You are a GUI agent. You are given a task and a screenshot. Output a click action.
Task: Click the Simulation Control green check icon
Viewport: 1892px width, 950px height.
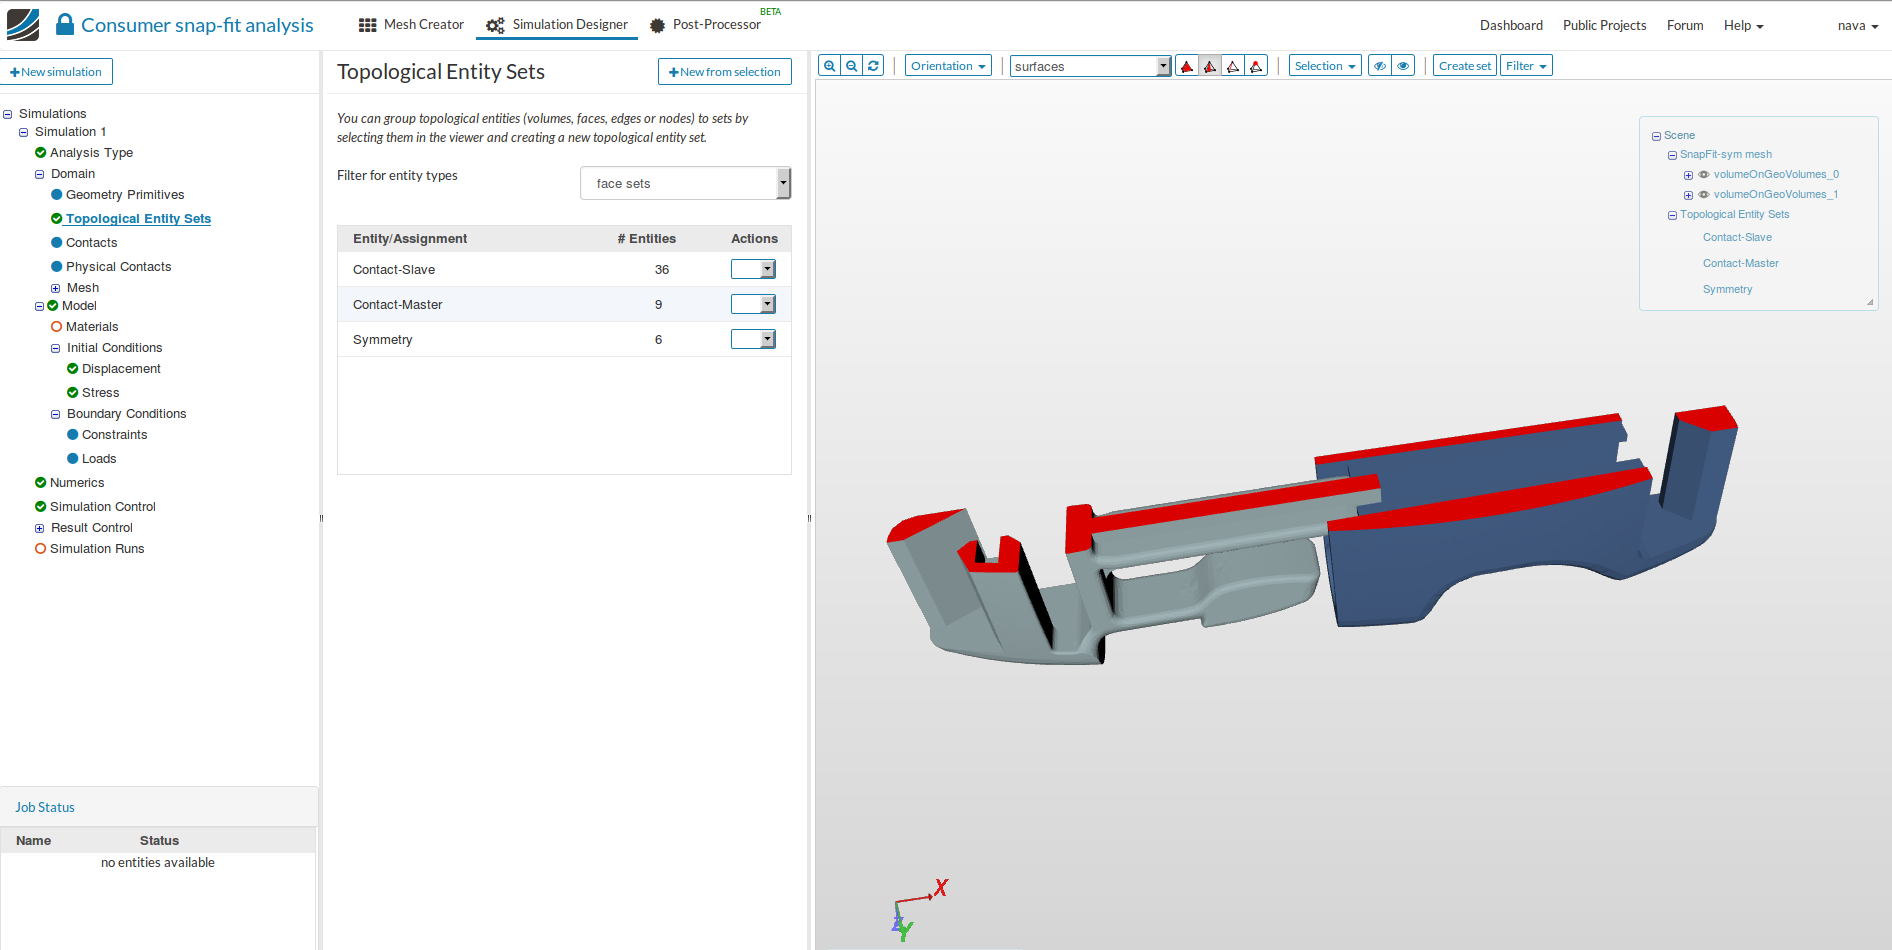(41, 507)
